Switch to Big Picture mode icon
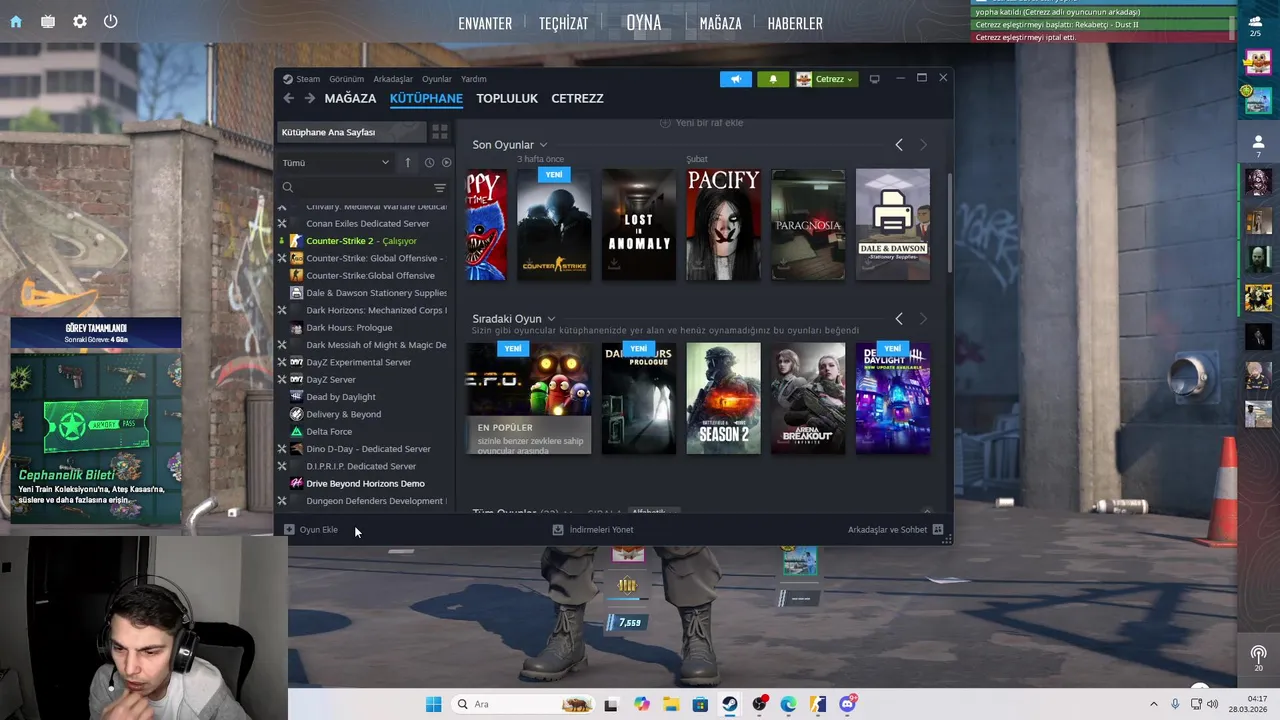 874,79
